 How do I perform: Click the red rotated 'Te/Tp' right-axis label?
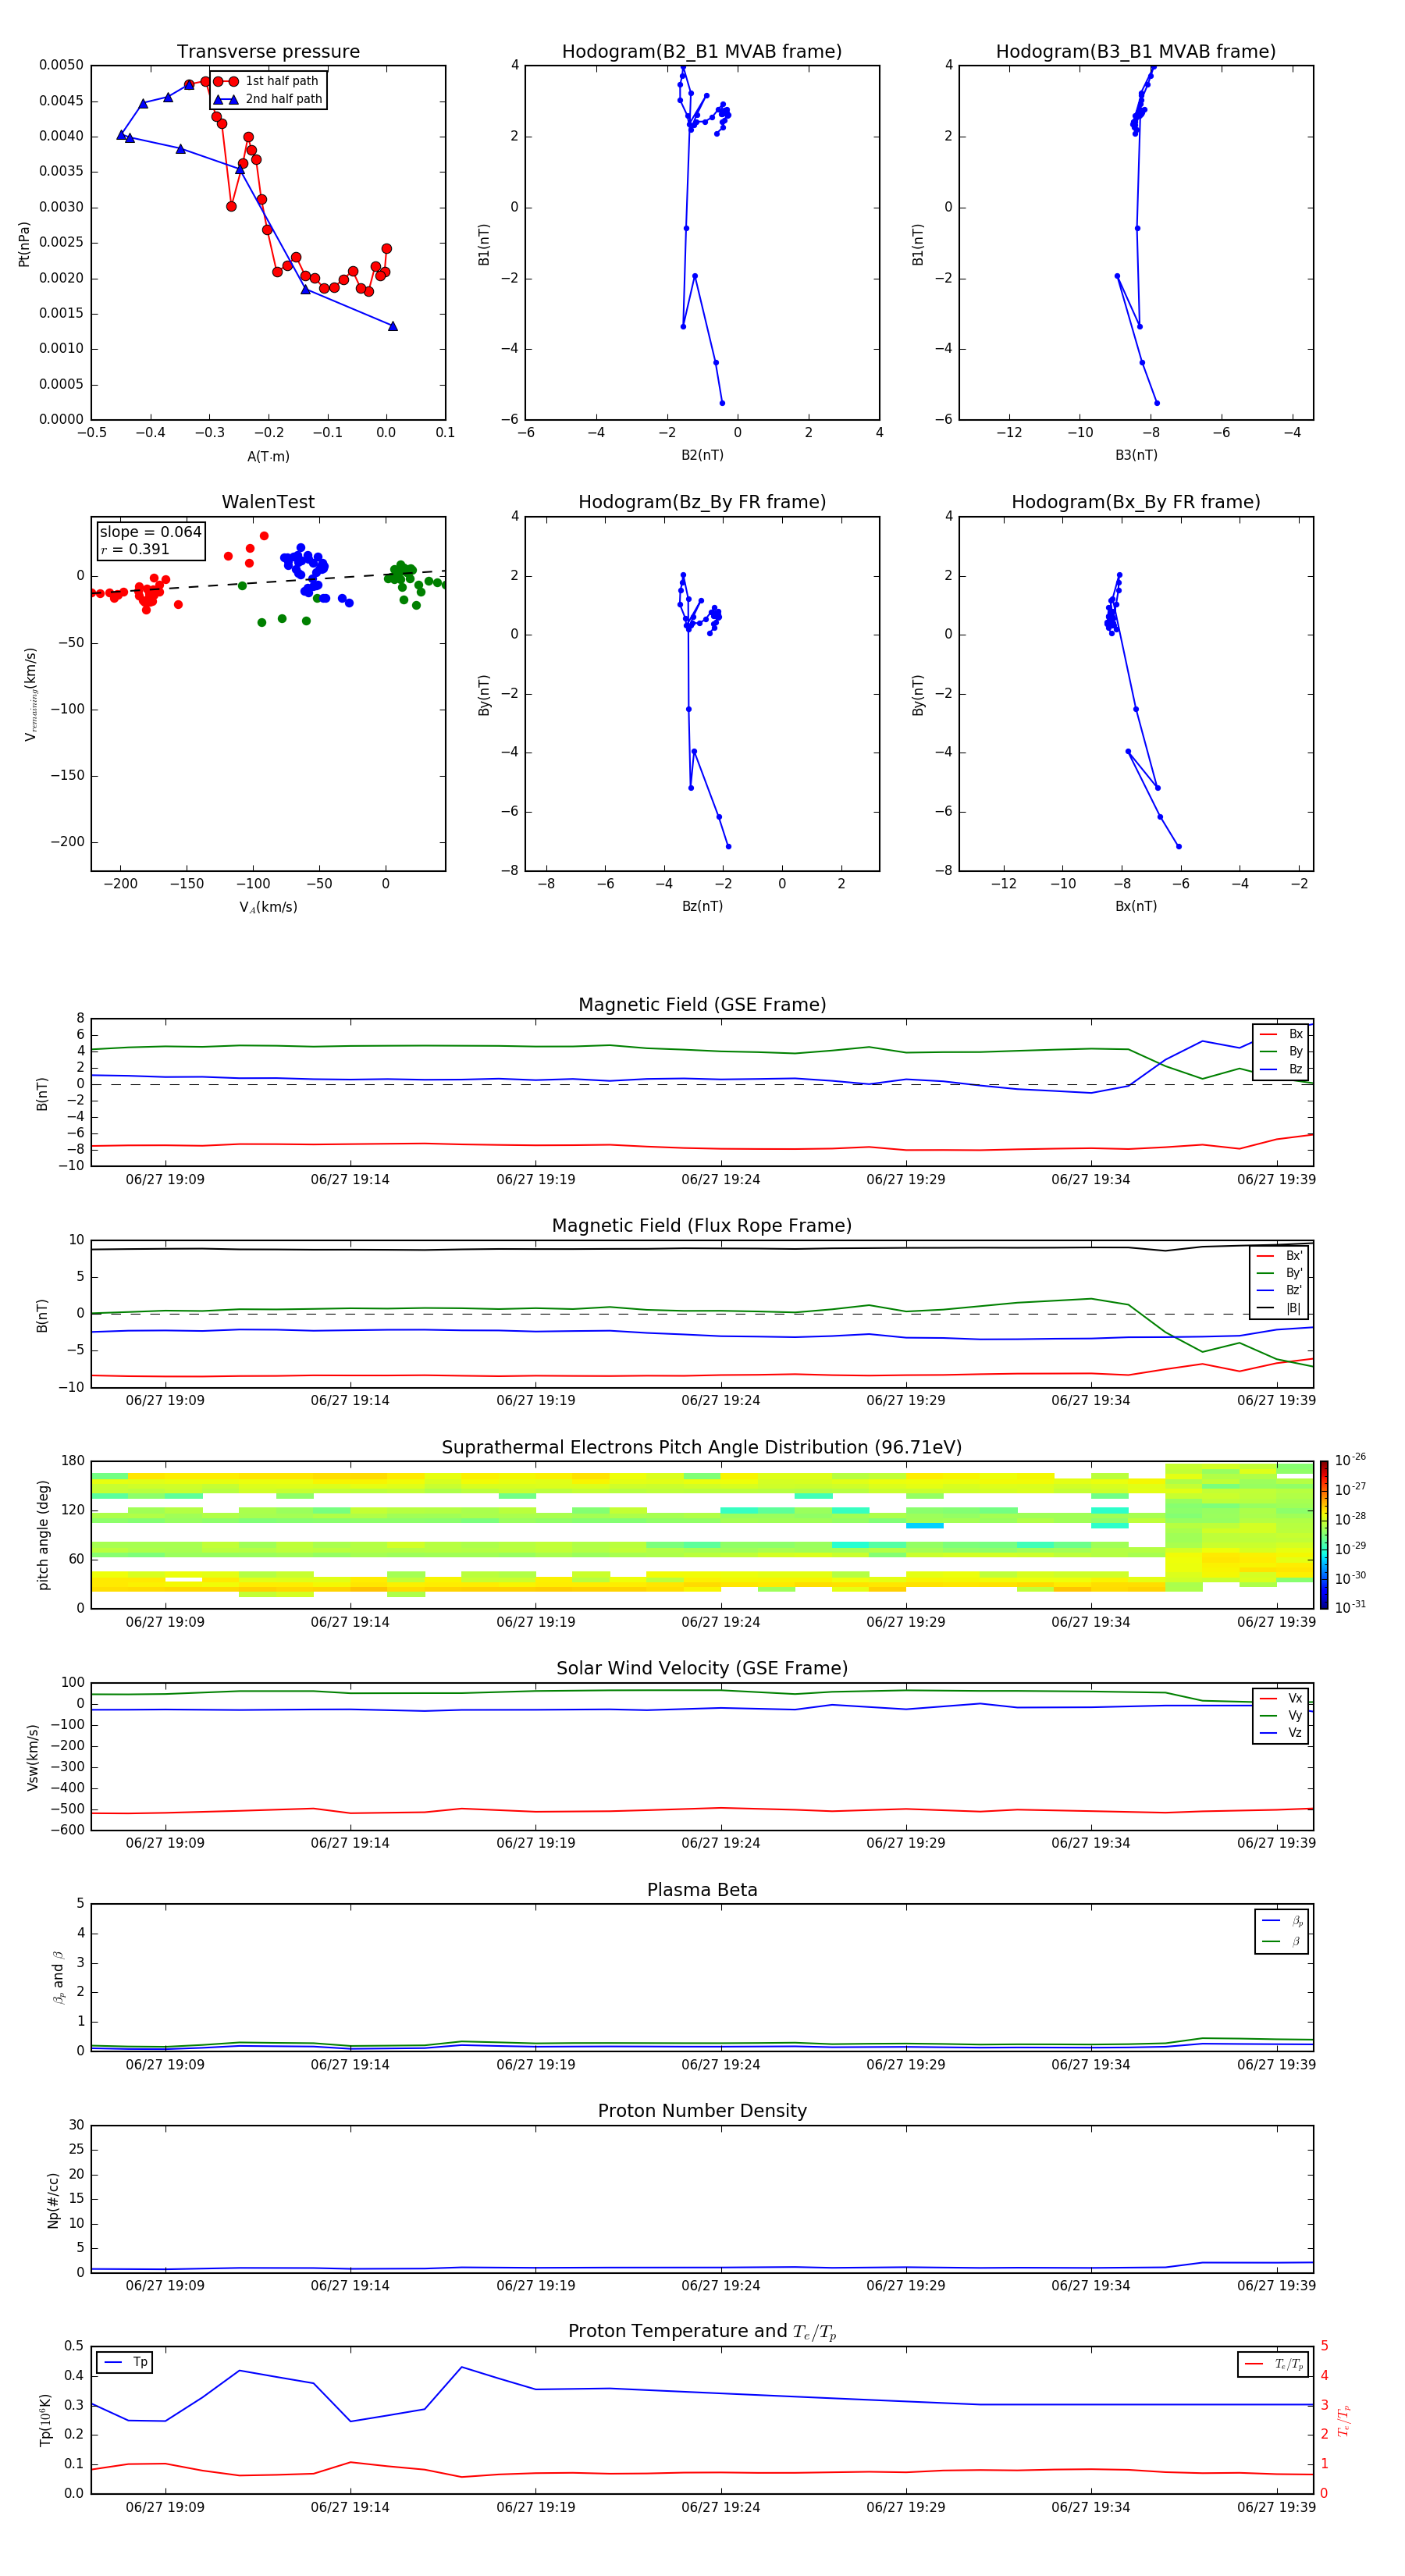1343,2420
